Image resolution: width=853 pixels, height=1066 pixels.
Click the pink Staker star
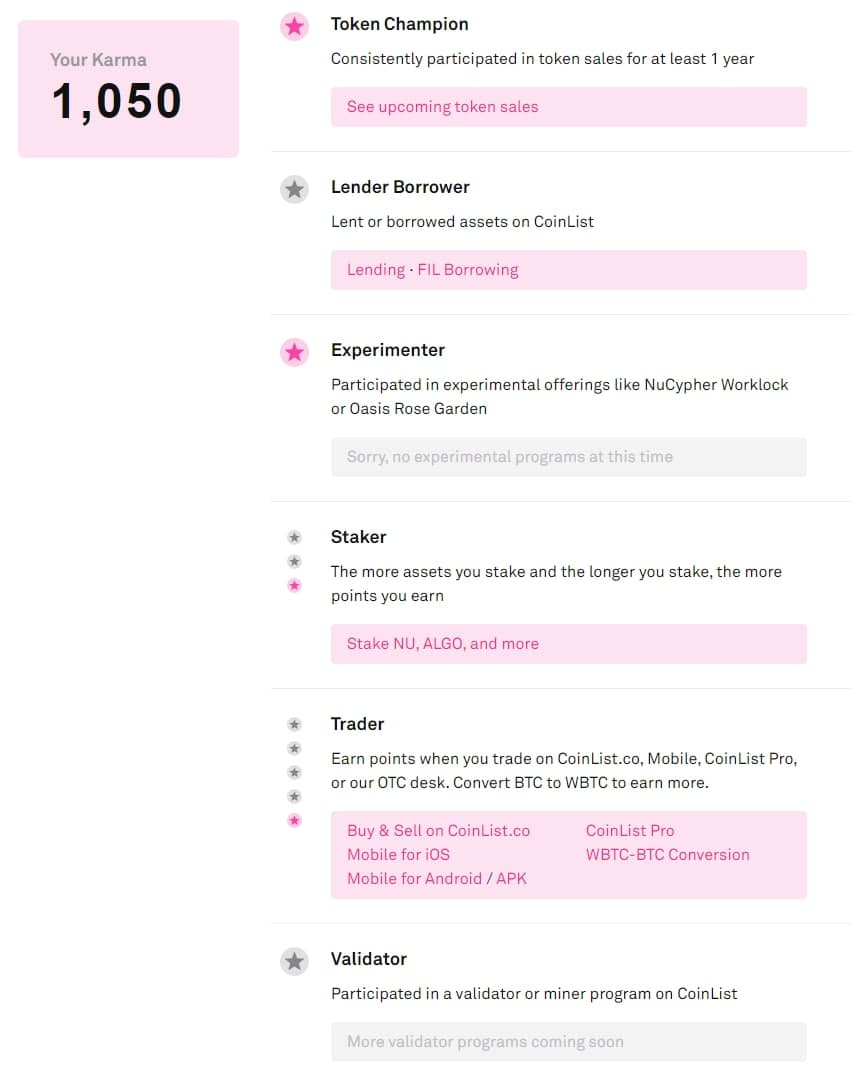tap(294, 585)
